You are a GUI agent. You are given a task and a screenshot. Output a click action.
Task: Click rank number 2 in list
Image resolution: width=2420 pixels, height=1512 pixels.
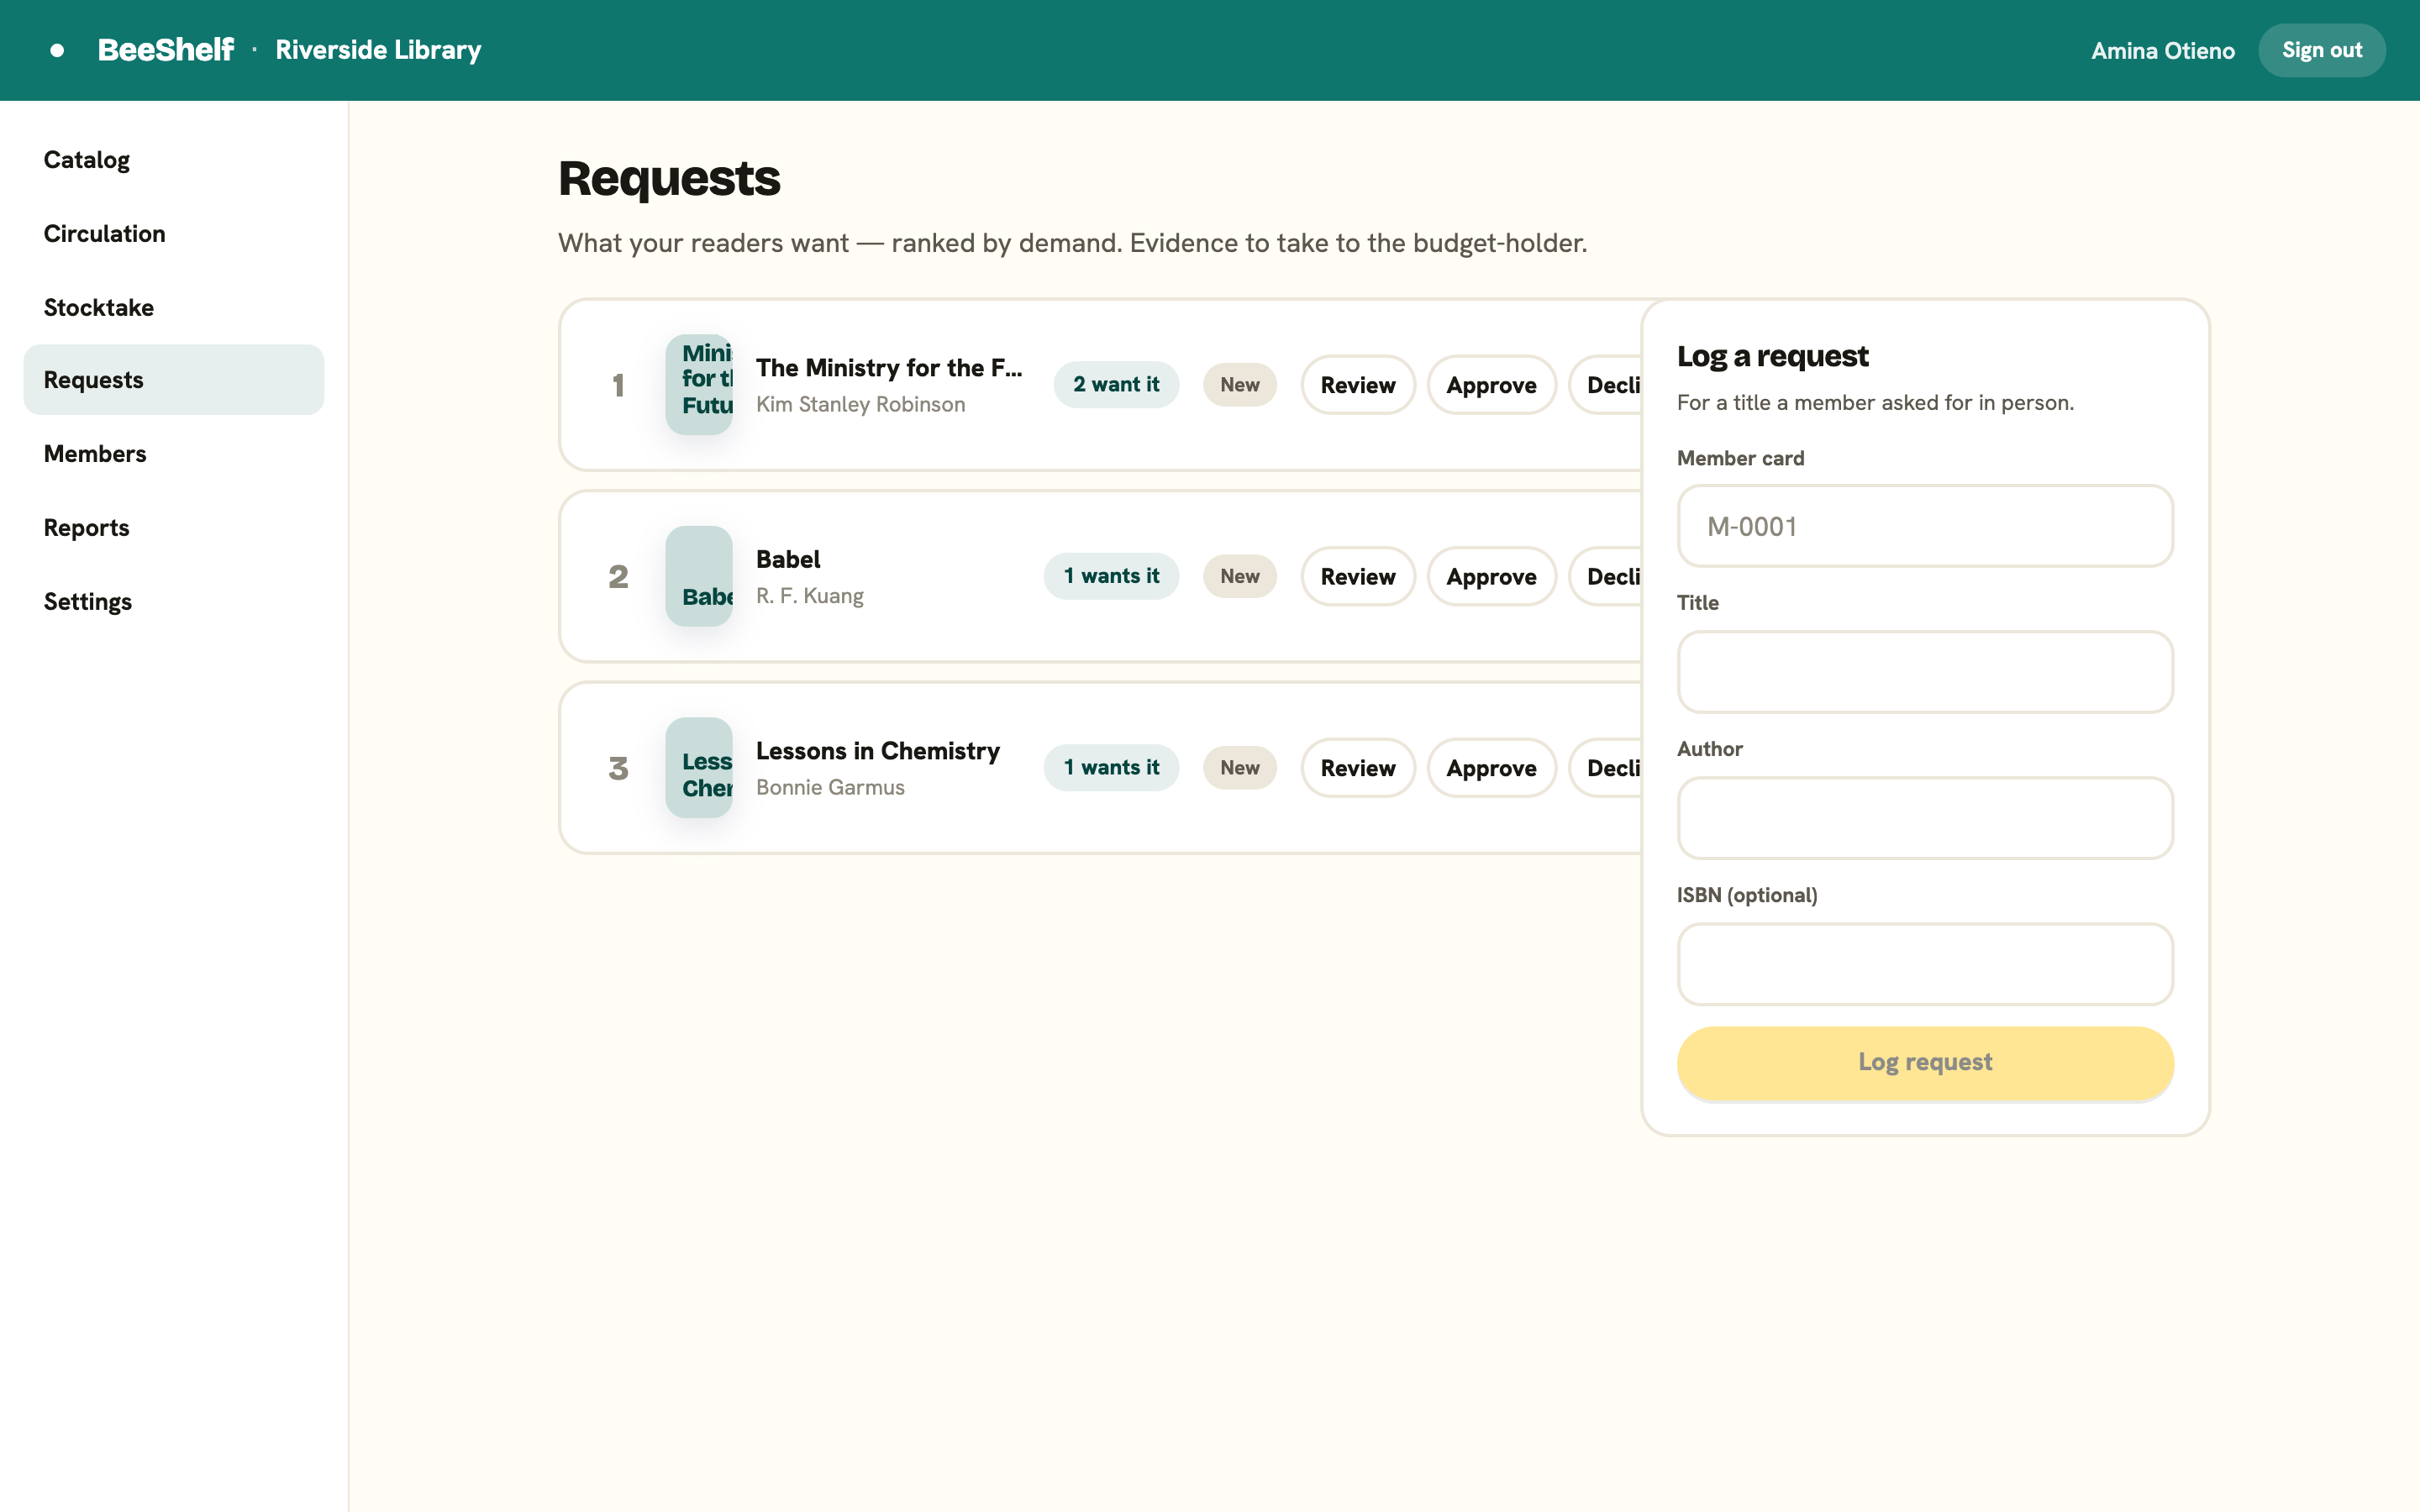(618, 576)
